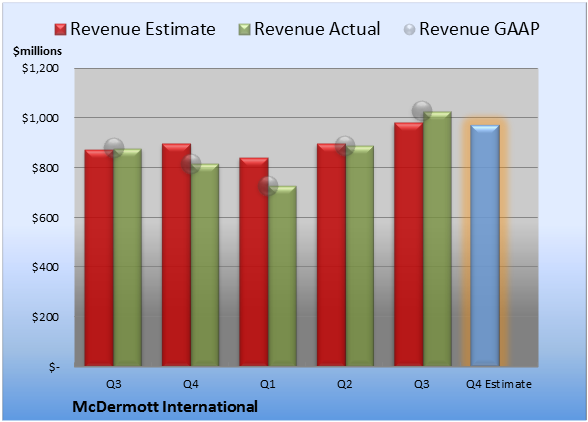Click the '$400' axis value
The width and height of the screenshot is (588, 422).
click(45, 267)
